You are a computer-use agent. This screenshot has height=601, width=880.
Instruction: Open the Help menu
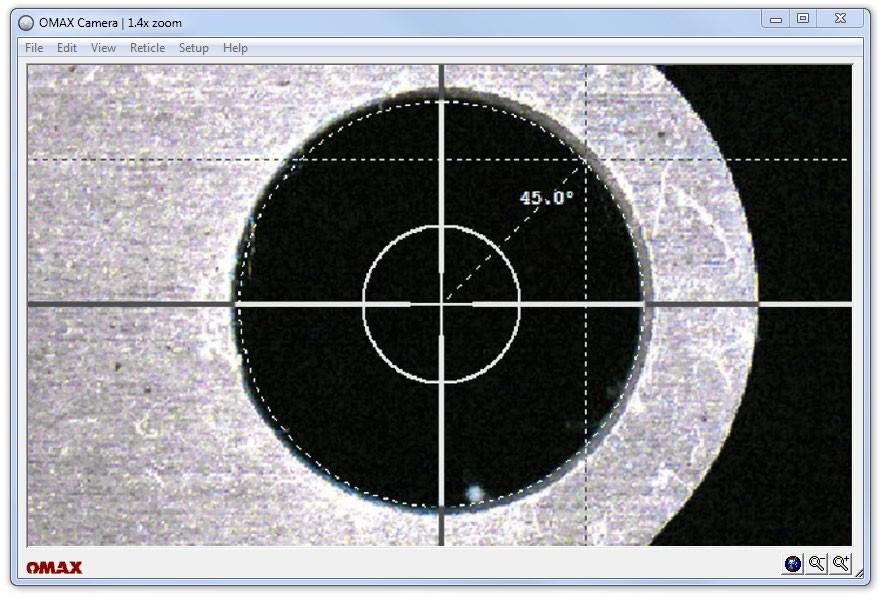(235, 48)
